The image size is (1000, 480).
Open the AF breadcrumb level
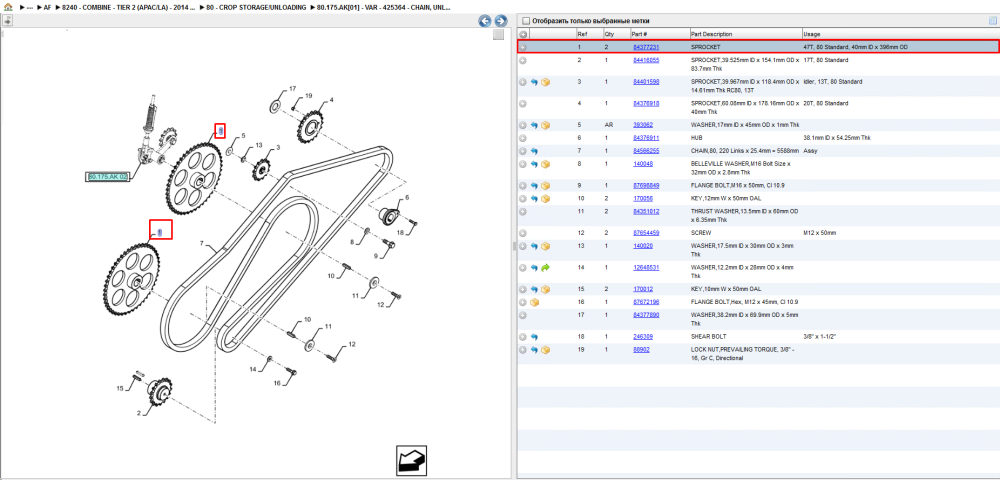[x=48, y=8]
